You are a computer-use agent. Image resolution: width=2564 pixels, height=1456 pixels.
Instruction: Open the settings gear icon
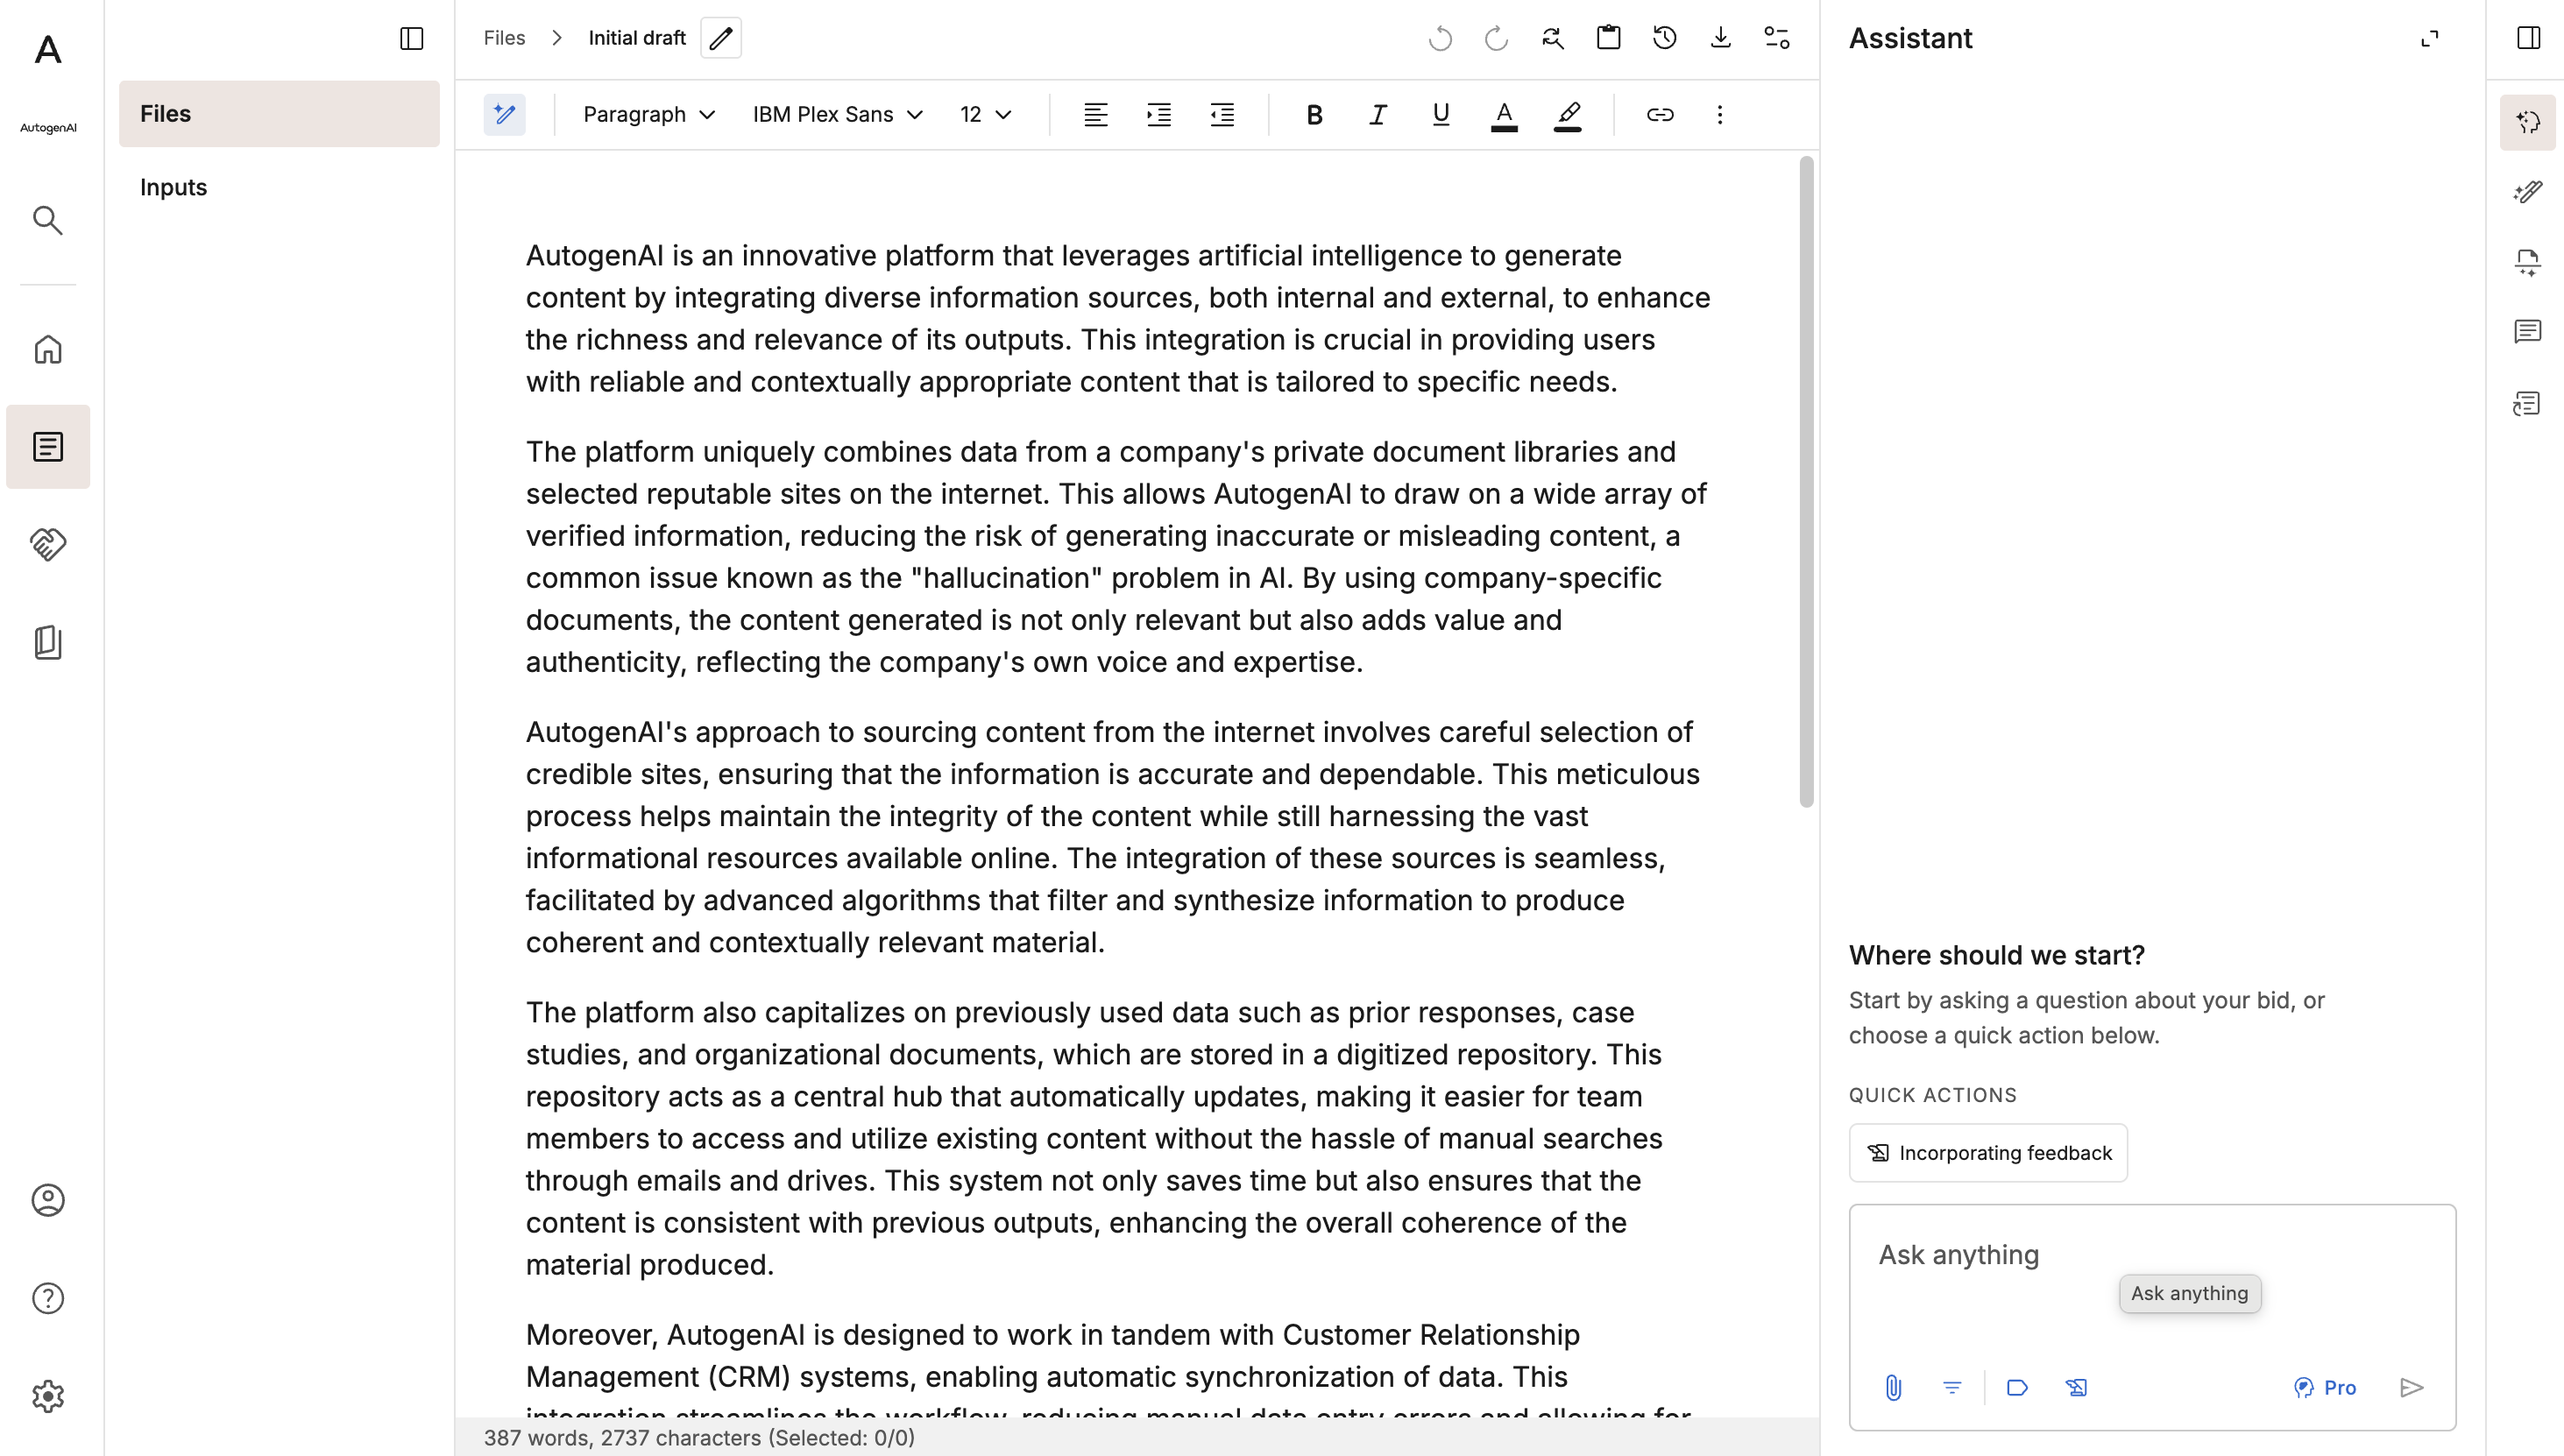[x=48, y=1396]
